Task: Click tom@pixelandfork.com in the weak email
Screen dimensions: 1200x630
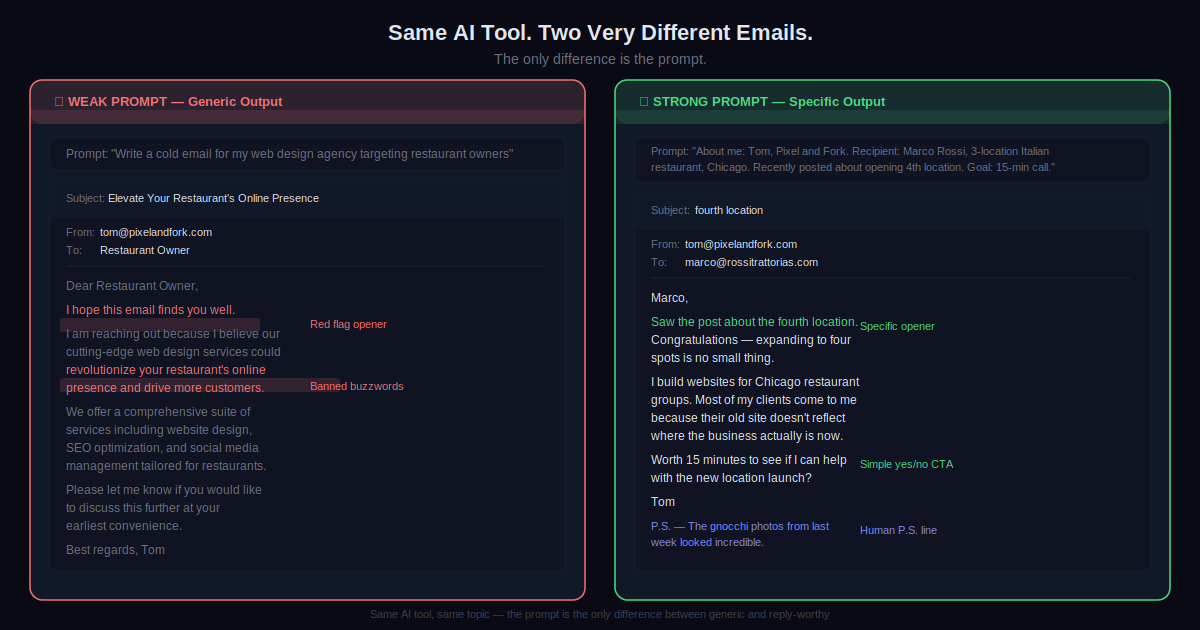Action: coord(156,232)
